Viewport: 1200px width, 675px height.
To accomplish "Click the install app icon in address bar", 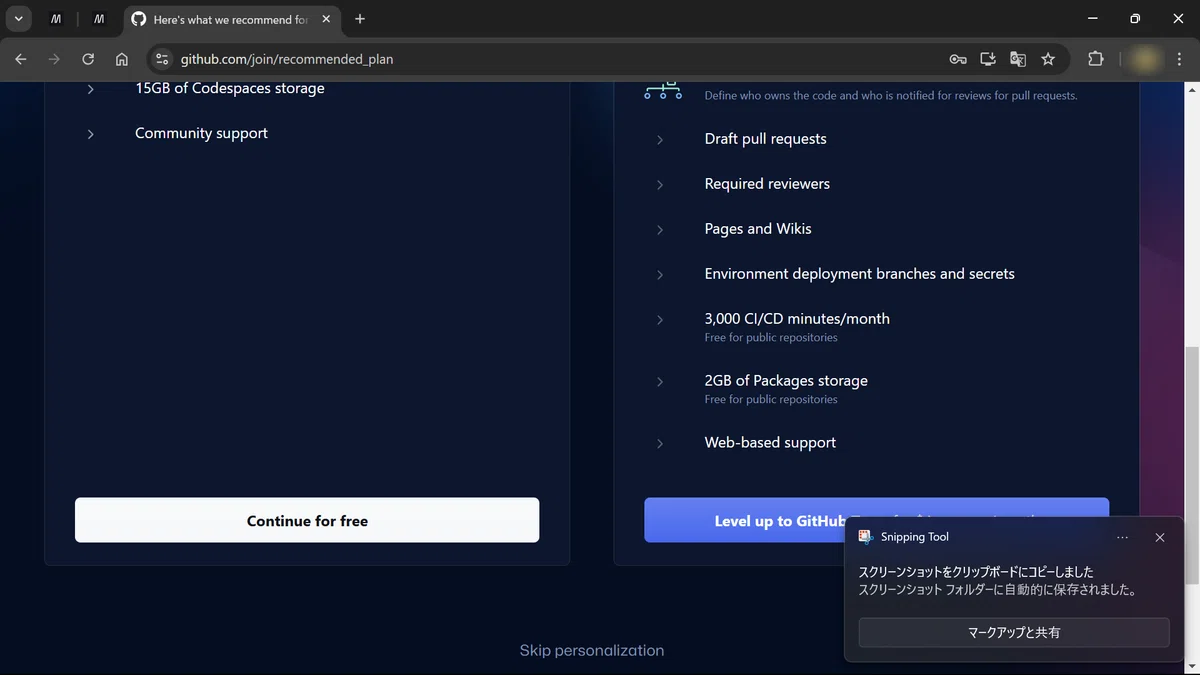I will pos(988,59).
